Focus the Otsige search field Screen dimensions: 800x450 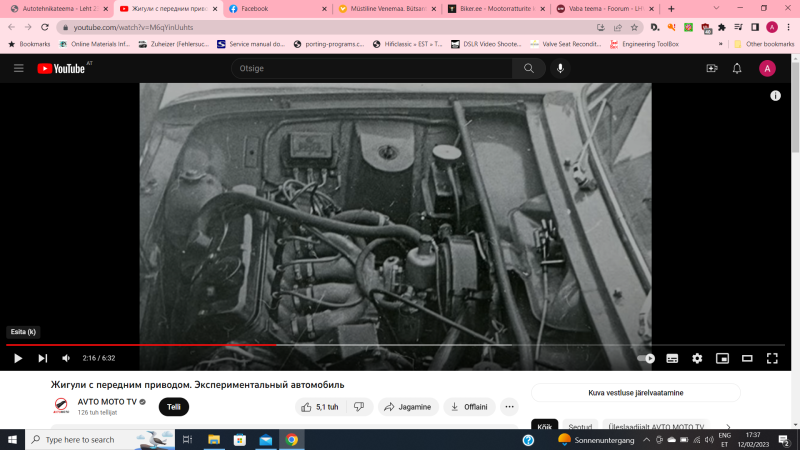[x=371, y=68]
